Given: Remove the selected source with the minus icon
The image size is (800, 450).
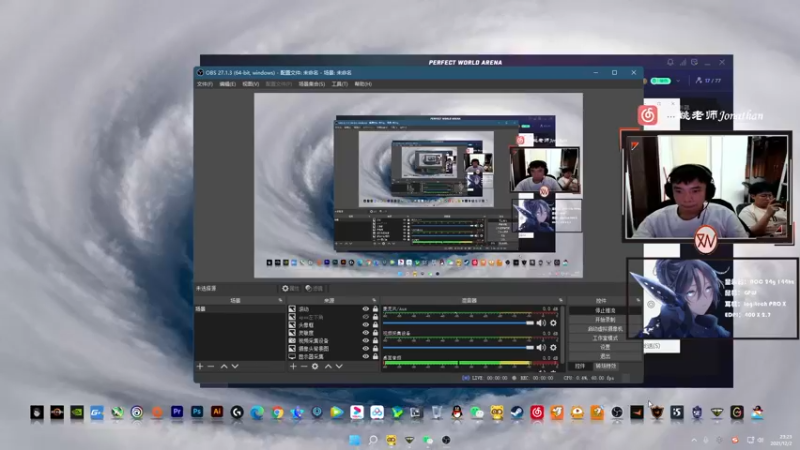Looking at the screenshot, I should tap(304, 366).
